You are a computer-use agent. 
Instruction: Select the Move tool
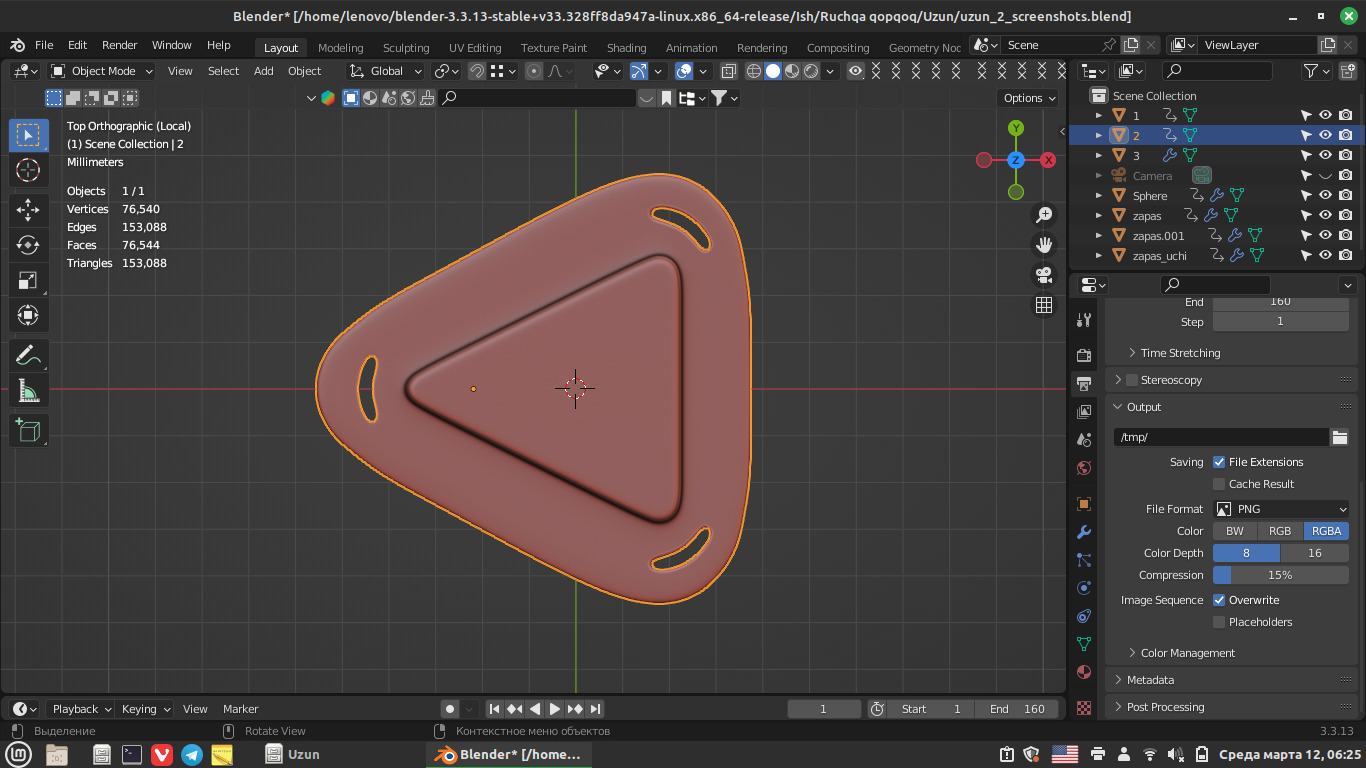tap(29, 209)
